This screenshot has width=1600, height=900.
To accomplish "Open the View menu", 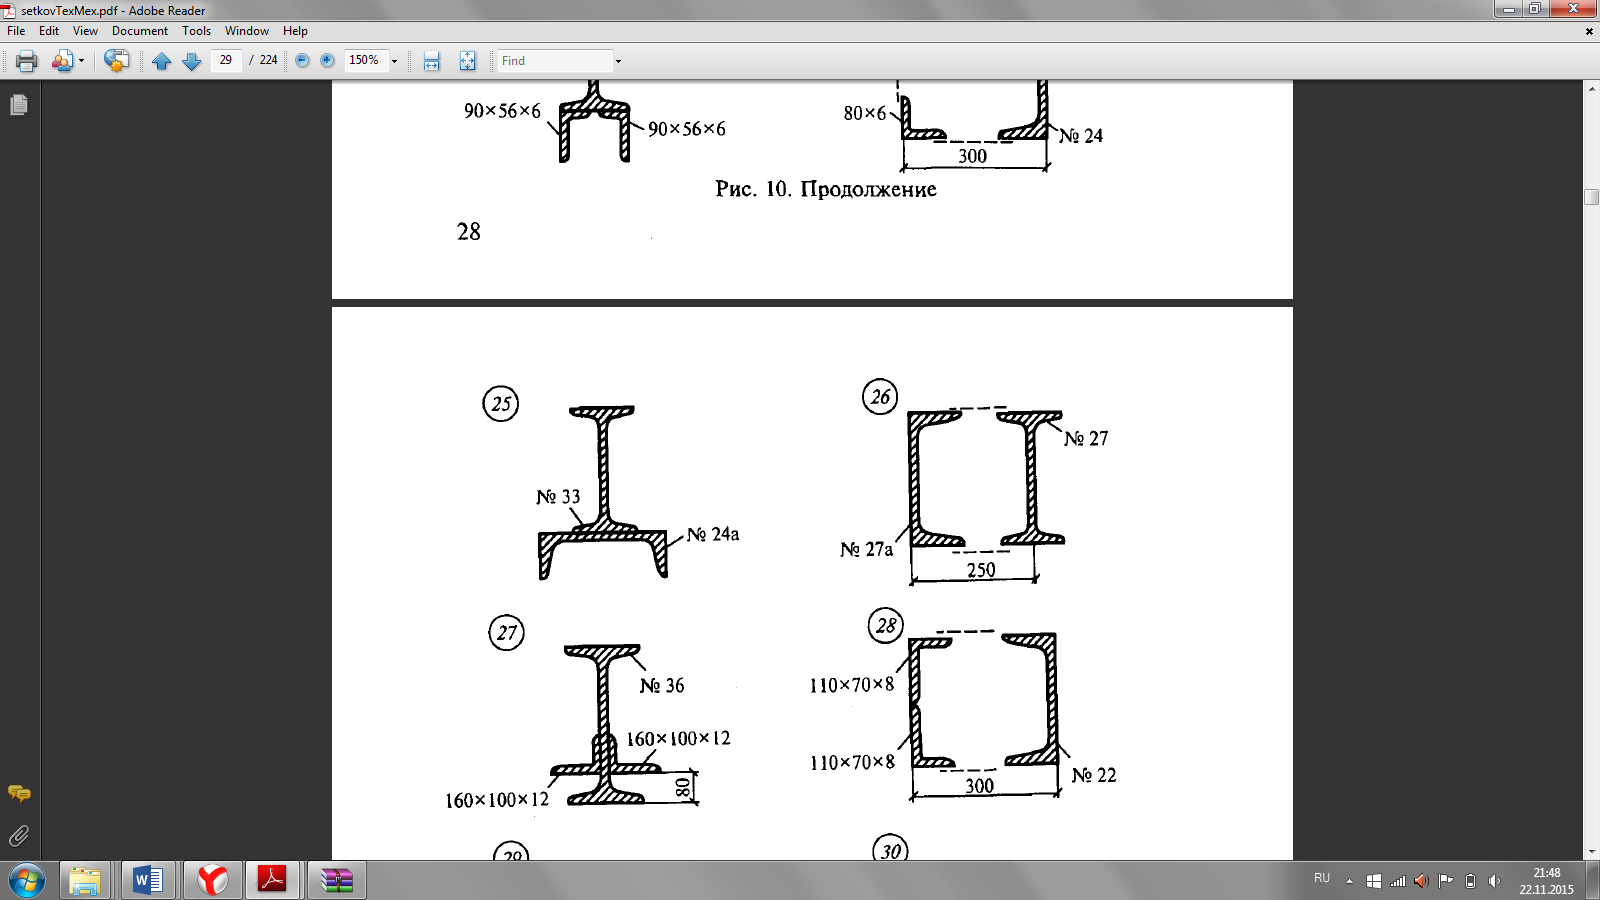I will pyautogui.click(x=85, y=31).
